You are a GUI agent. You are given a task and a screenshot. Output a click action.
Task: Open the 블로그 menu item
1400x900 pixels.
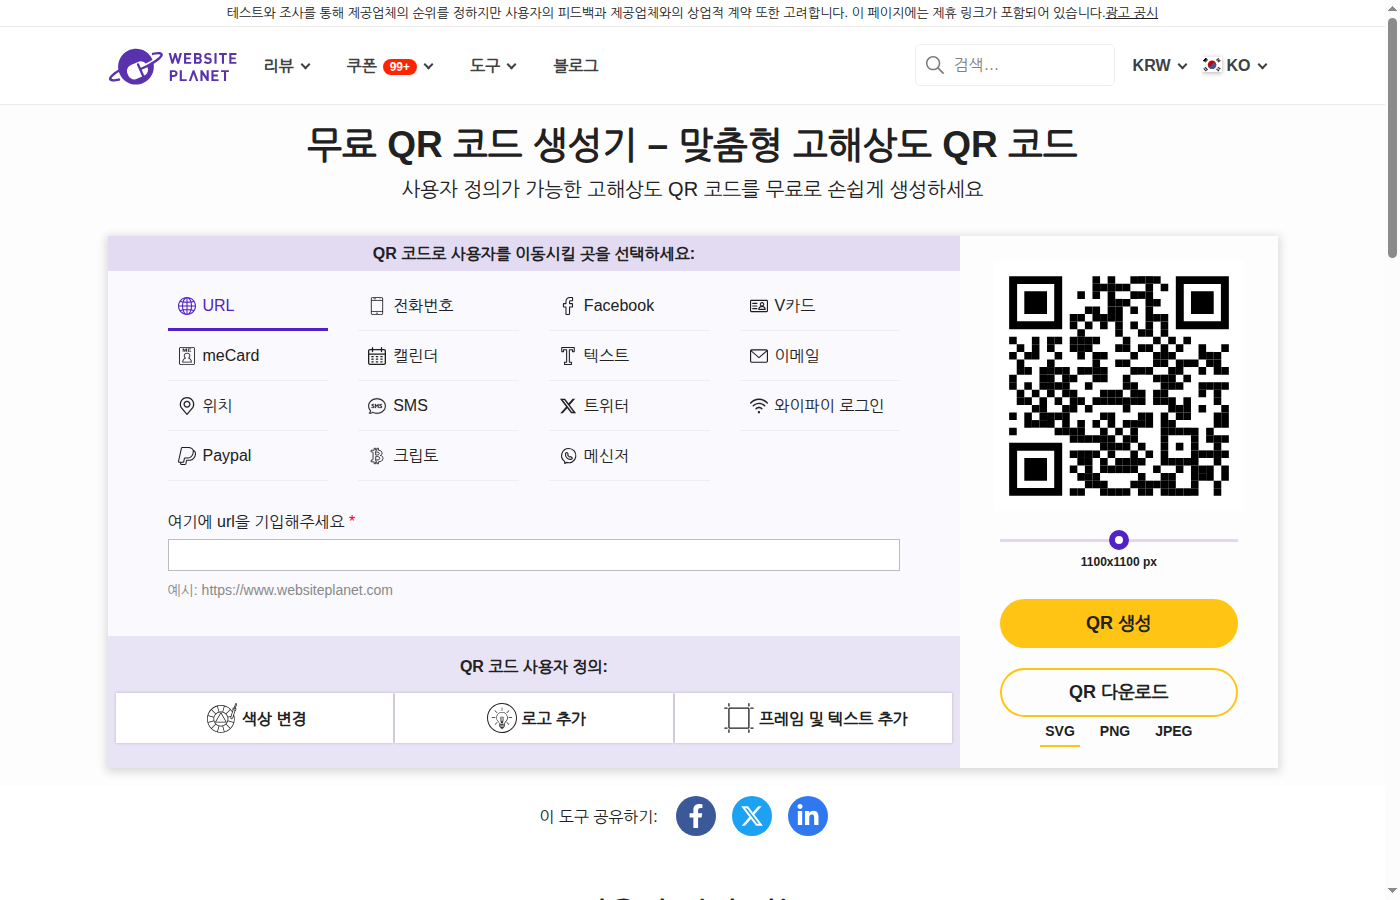pos(575,65)
